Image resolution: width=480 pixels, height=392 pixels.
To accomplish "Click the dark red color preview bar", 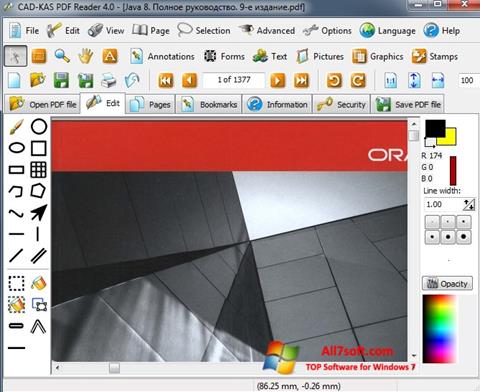I will tap(453, 170).
